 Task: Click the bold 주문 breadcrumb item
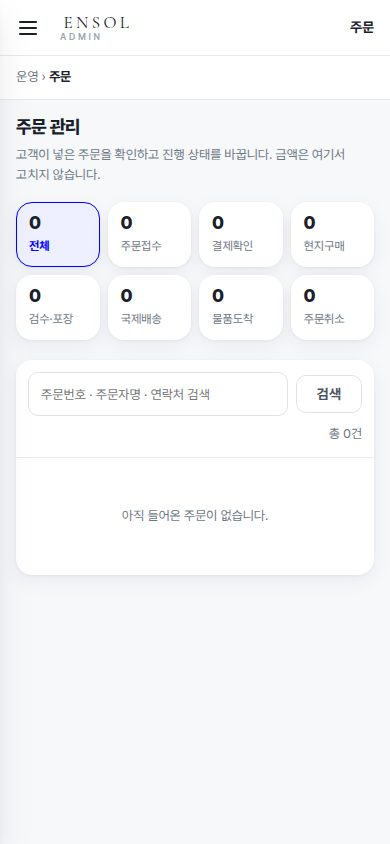click(60, 77)
